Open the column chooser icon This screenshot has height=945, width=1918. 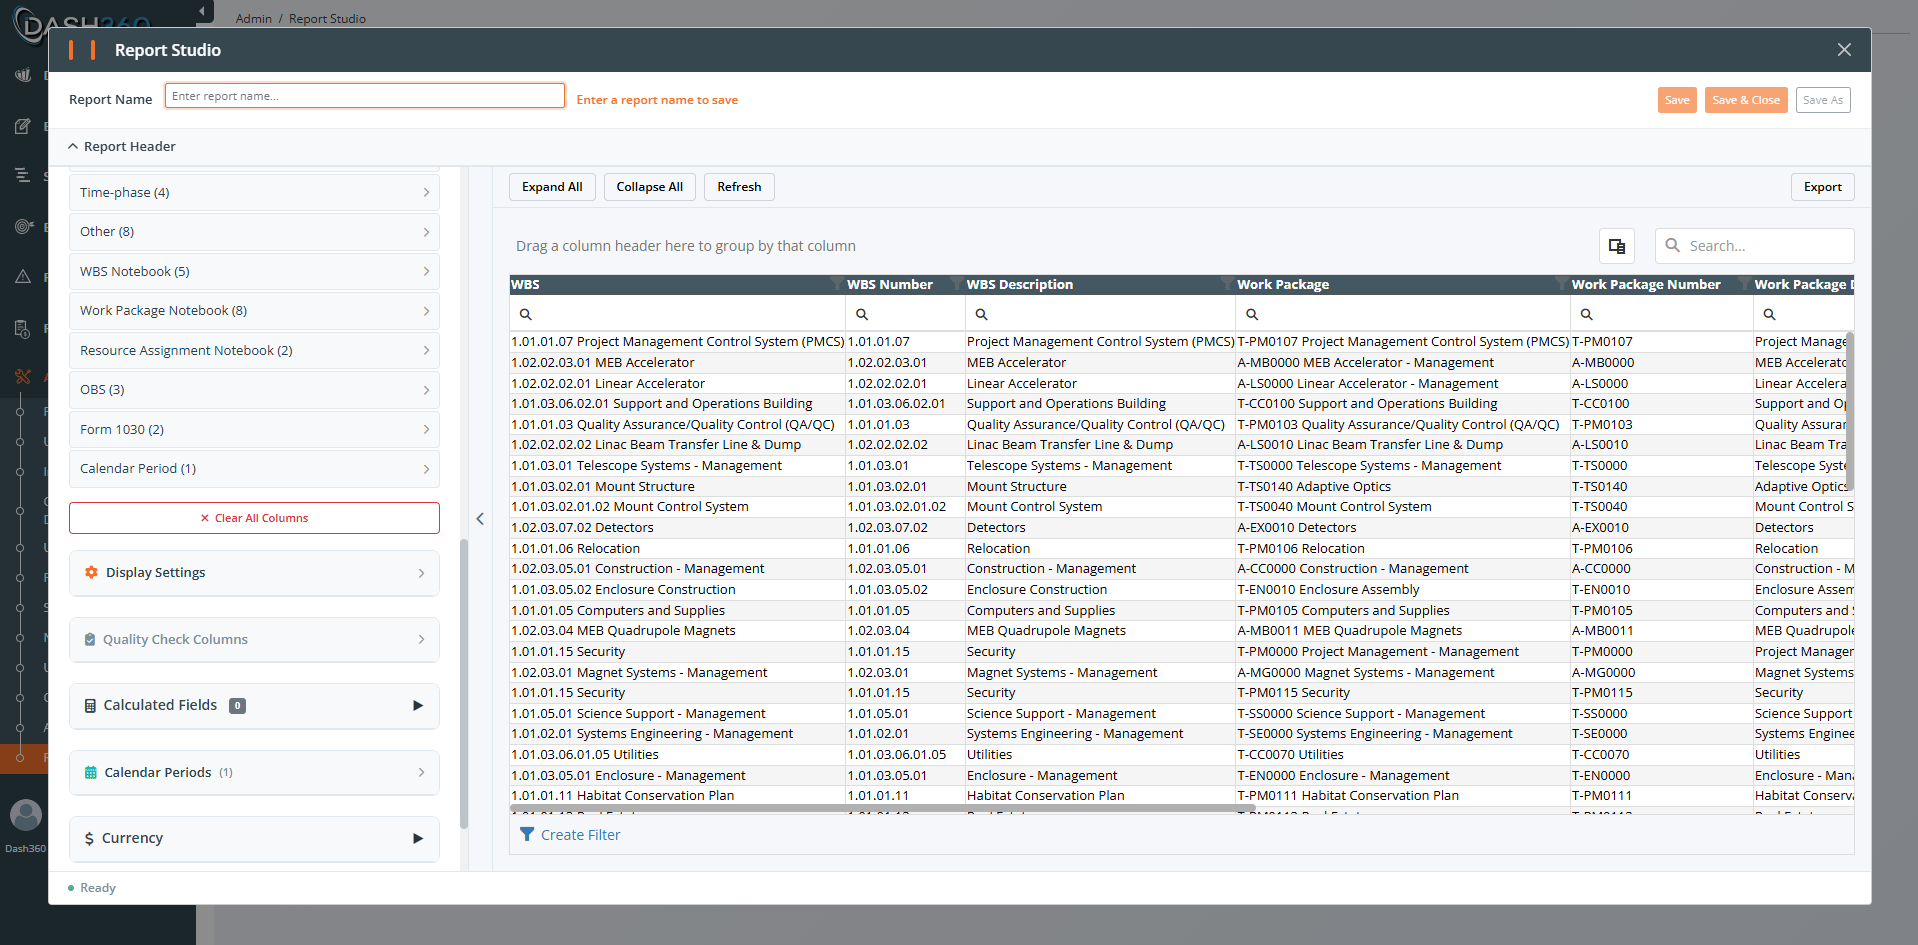[x=1616, y=246]
